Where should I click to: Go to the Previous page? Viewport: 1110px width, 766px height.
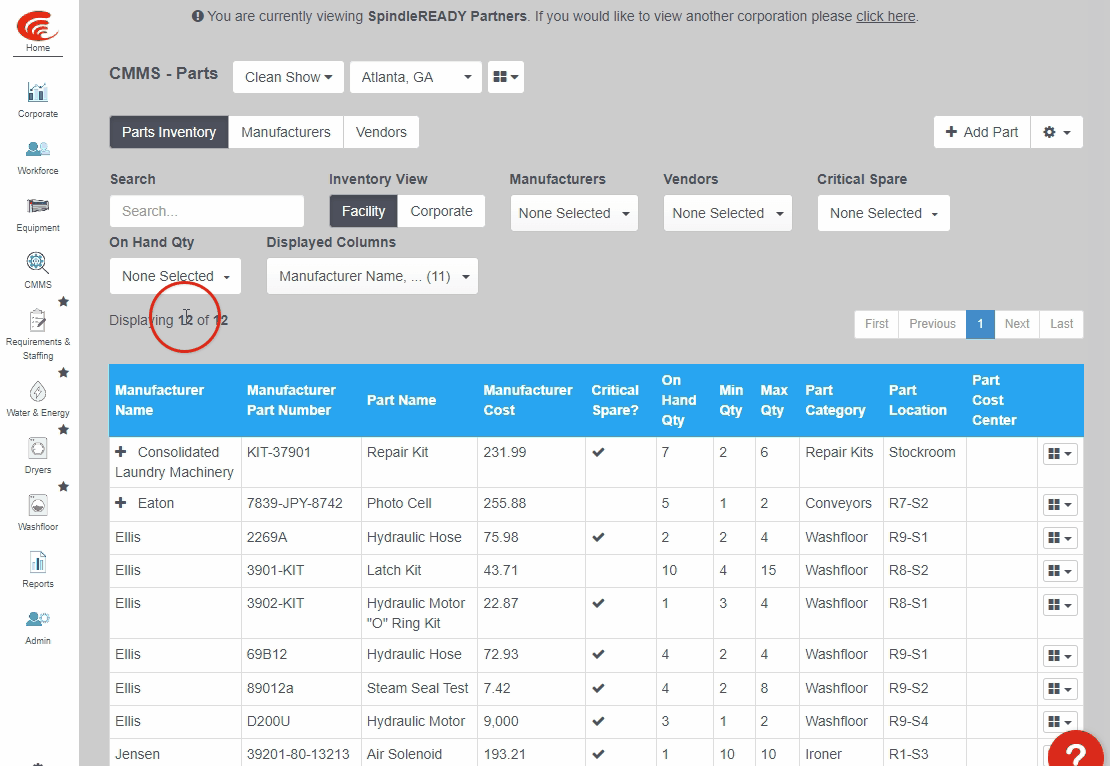[932, 324]
